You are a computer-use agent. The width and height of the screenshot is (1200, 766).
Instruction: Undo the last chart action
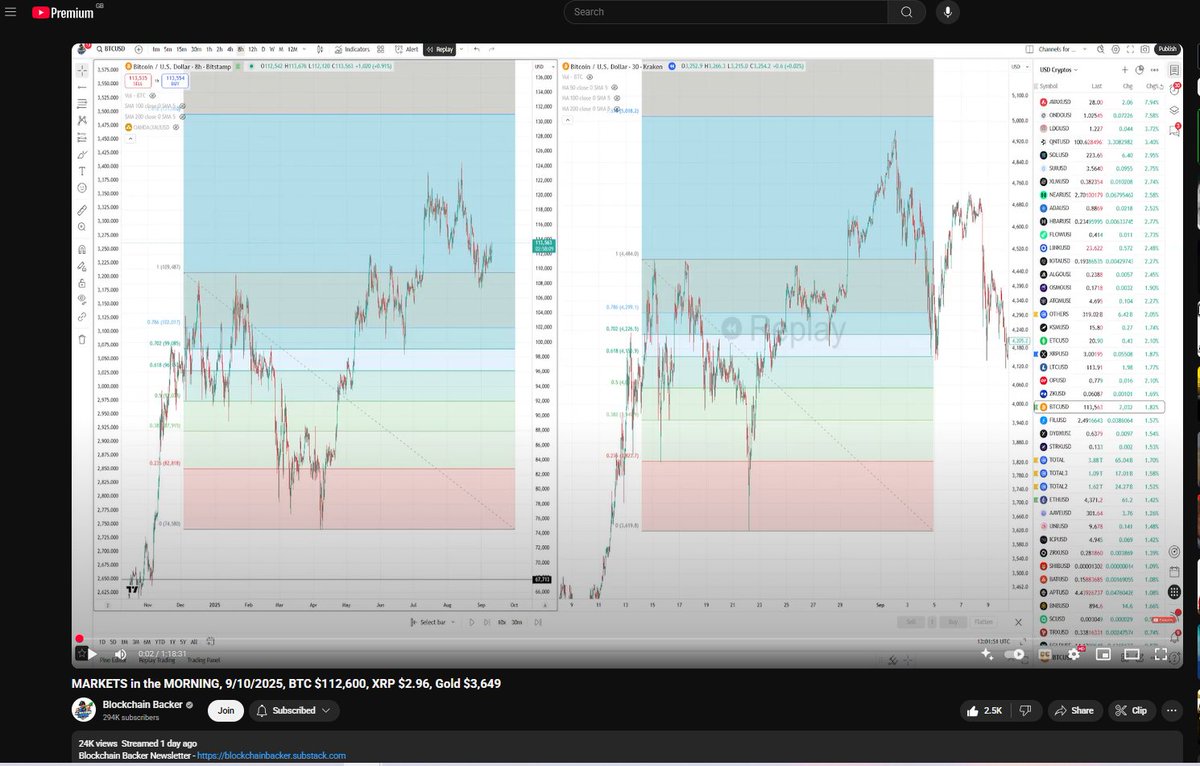point(476,49)
